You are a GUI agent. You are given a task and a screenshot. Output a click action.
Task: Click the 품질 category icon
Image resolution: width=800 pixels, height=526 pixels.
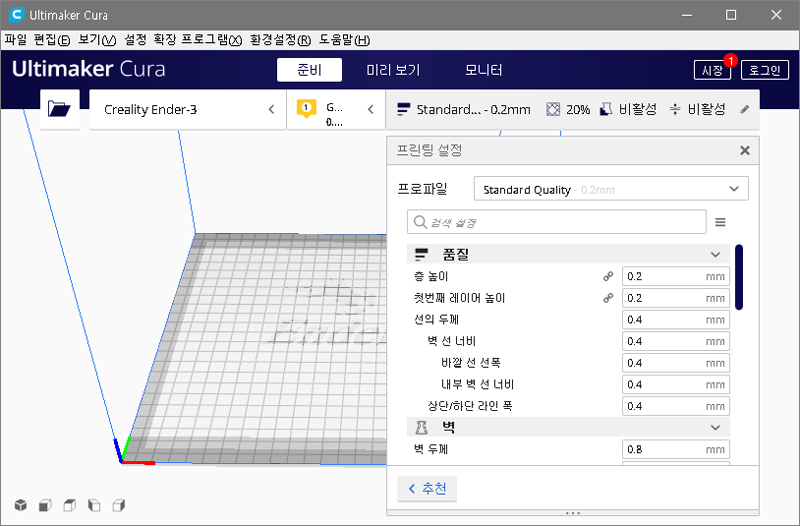(x=421, y=254)
